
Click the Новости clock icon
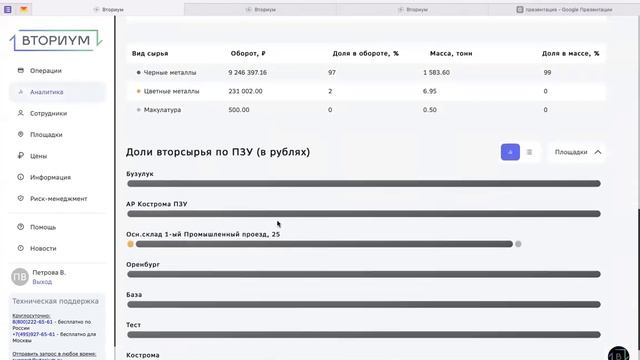(20, 248)
